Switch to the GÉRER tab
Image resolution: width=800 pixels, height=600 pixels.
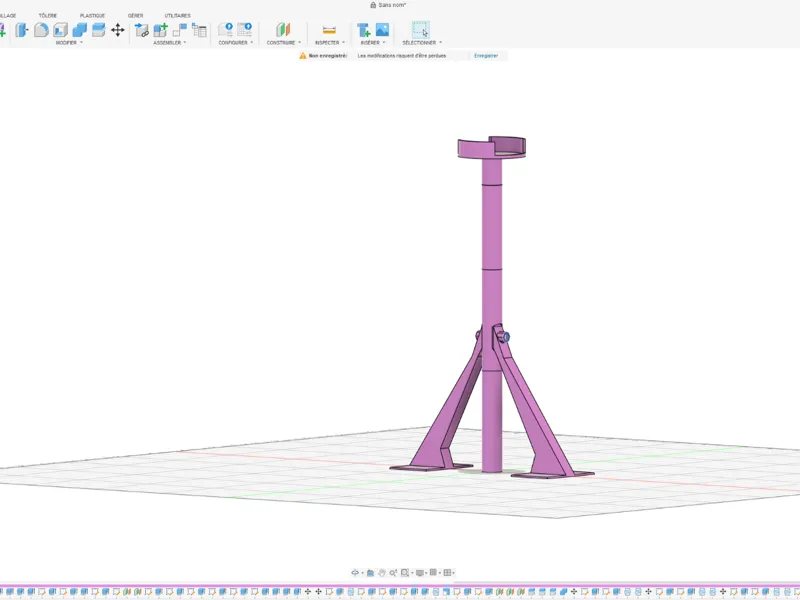click(x=136, y=16)
